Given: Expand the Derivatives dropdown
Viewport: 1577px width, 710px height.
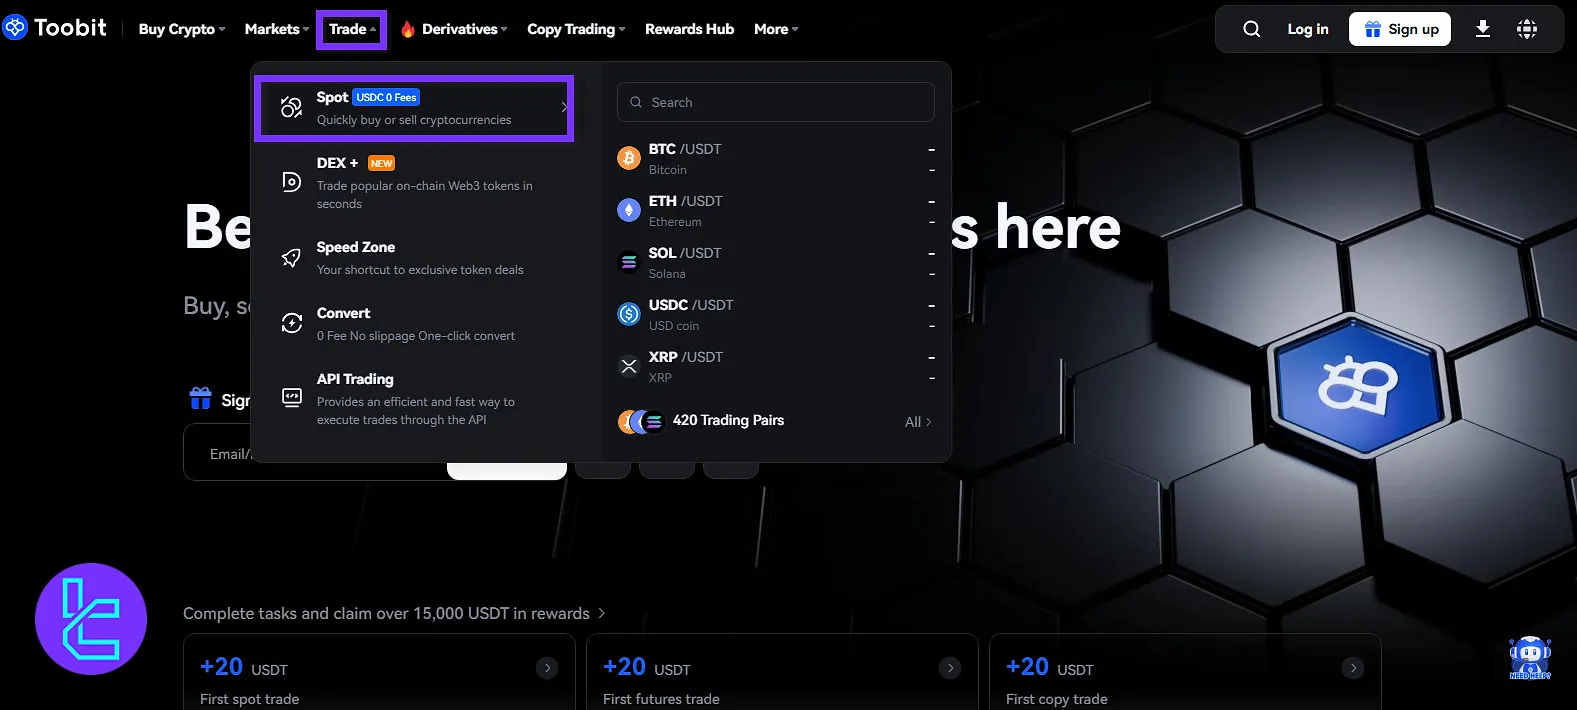Looking at the screenshot, I should pos(465,29).
